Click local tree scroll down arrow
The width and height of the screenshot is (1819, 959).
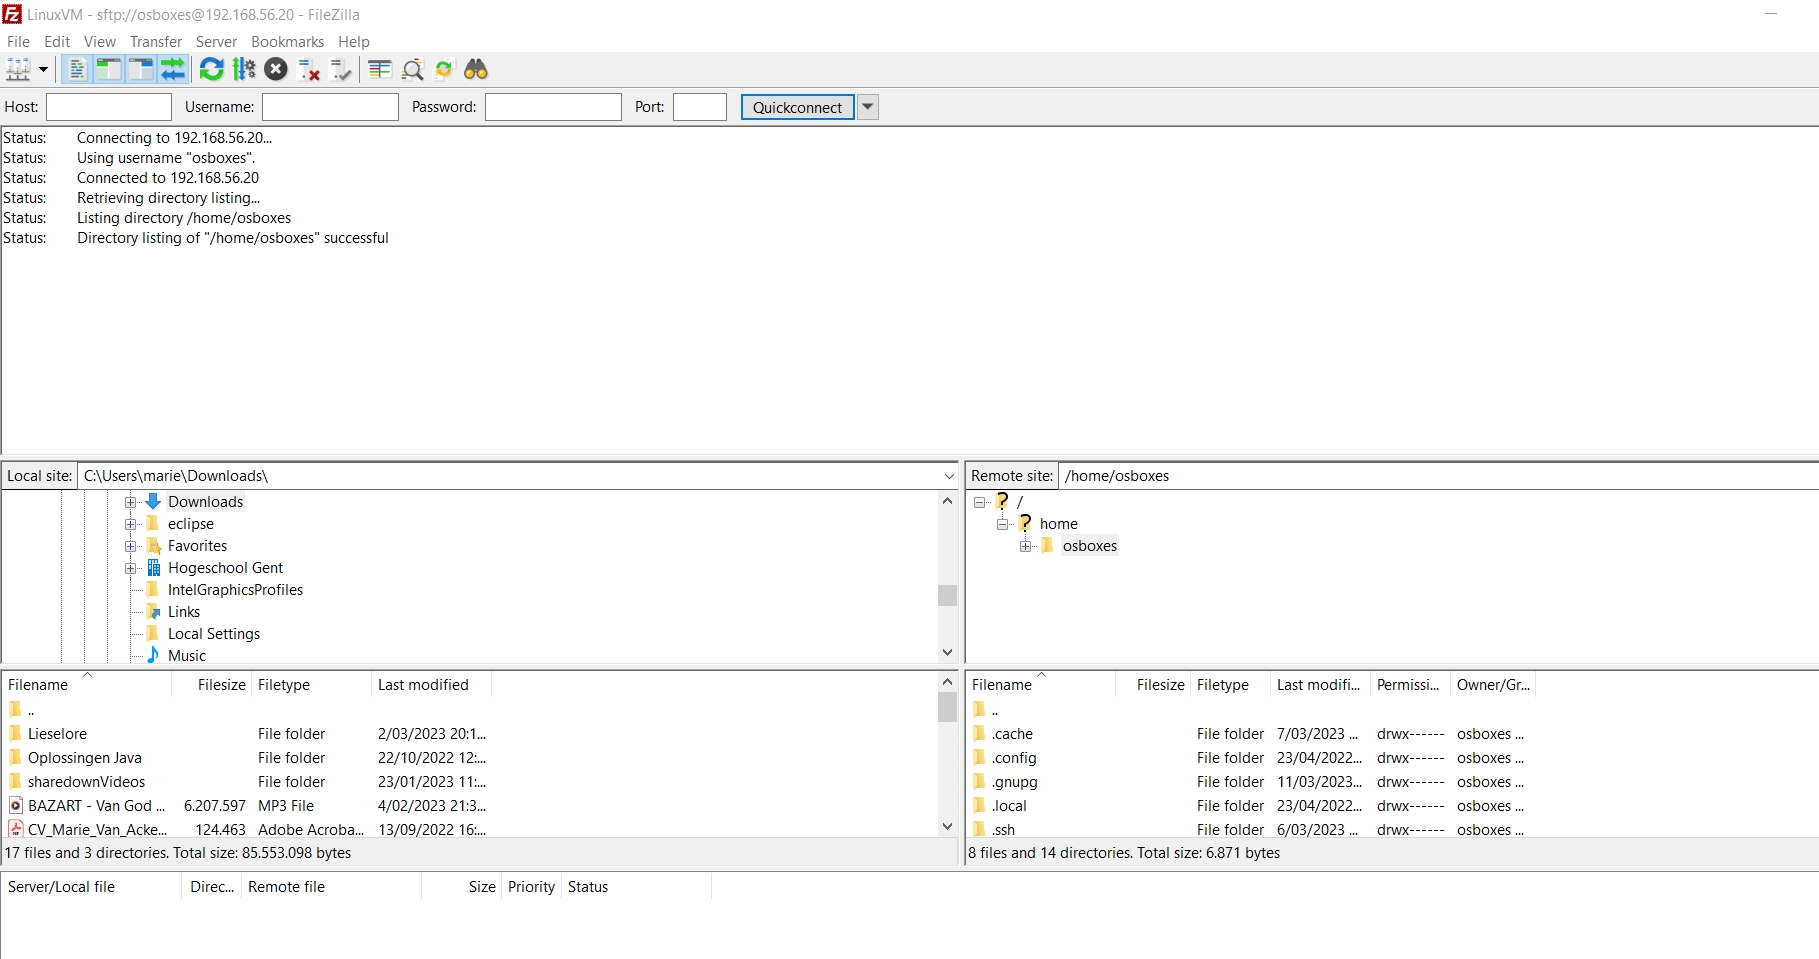pyautogui.click(x=948, y=653)
